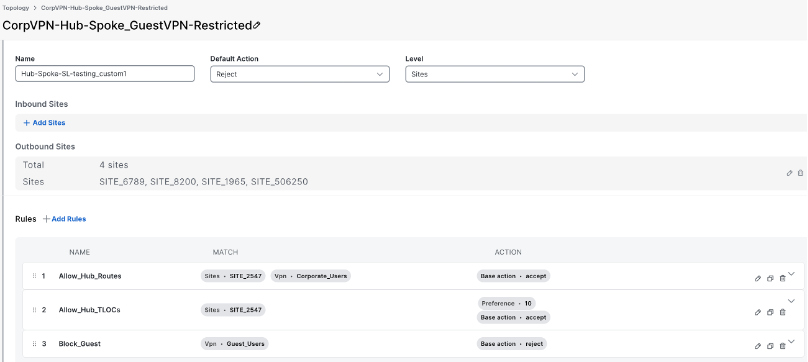Grab the drag handle of rule 1
Image resolution: width=808 pixels, height=362 pixels.
(34, 276)
